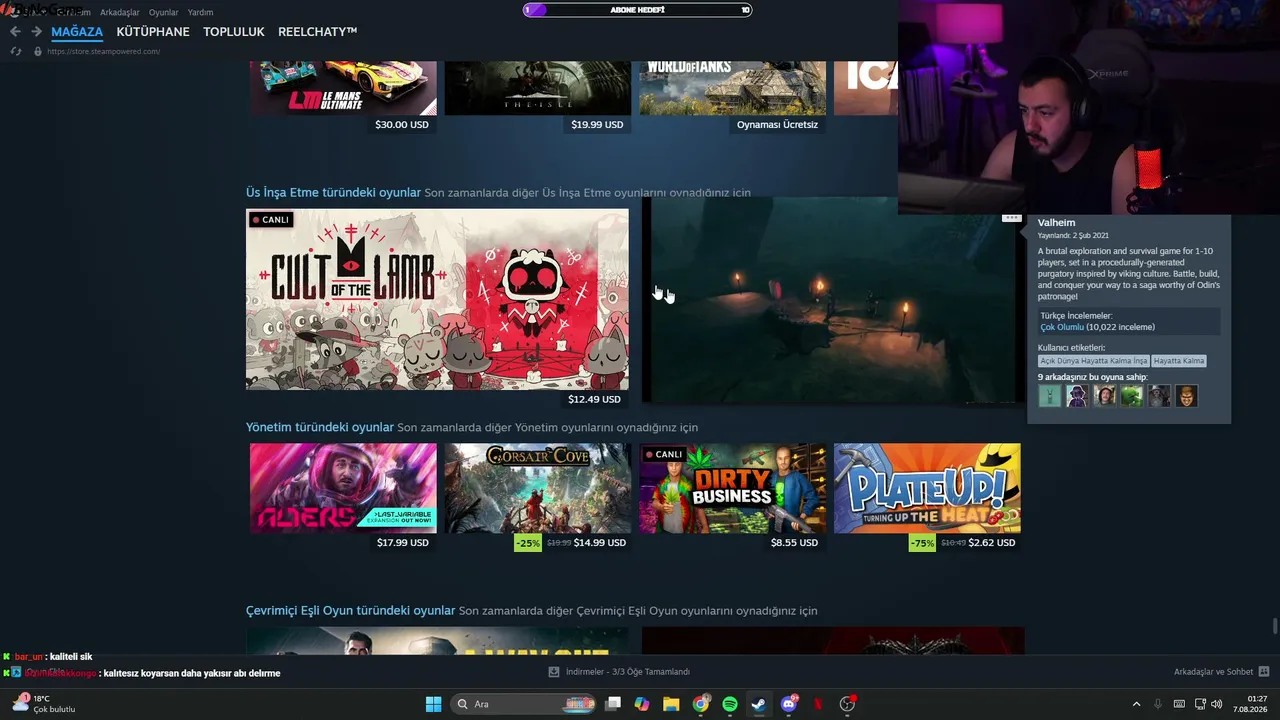The height and width of the screenshot is (720, 1280).
Task: Open 'Arkadaşlar ve Sohbet' friends chat
Action: [x=1221, y=672]
